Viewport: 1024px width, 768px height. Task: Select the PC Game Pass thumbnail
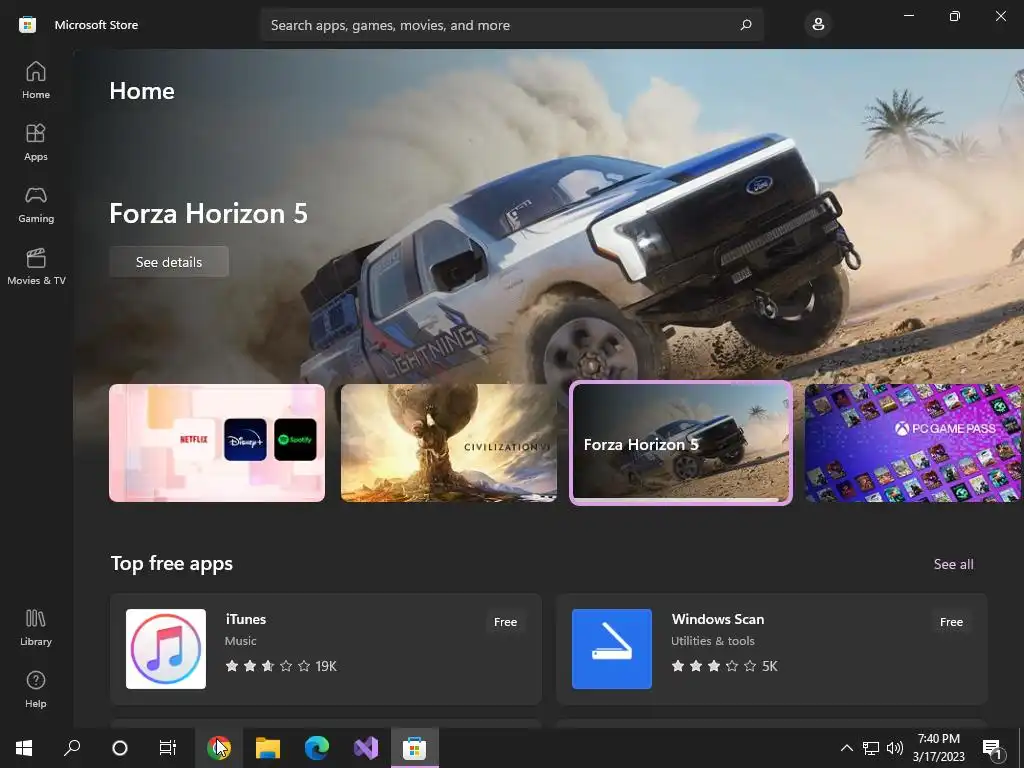pos(912,443)
